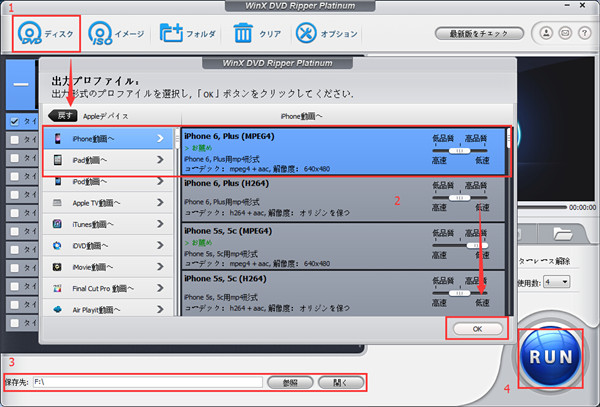Expand the Apple TV動画へ category
600x407 pixels.
162,203
